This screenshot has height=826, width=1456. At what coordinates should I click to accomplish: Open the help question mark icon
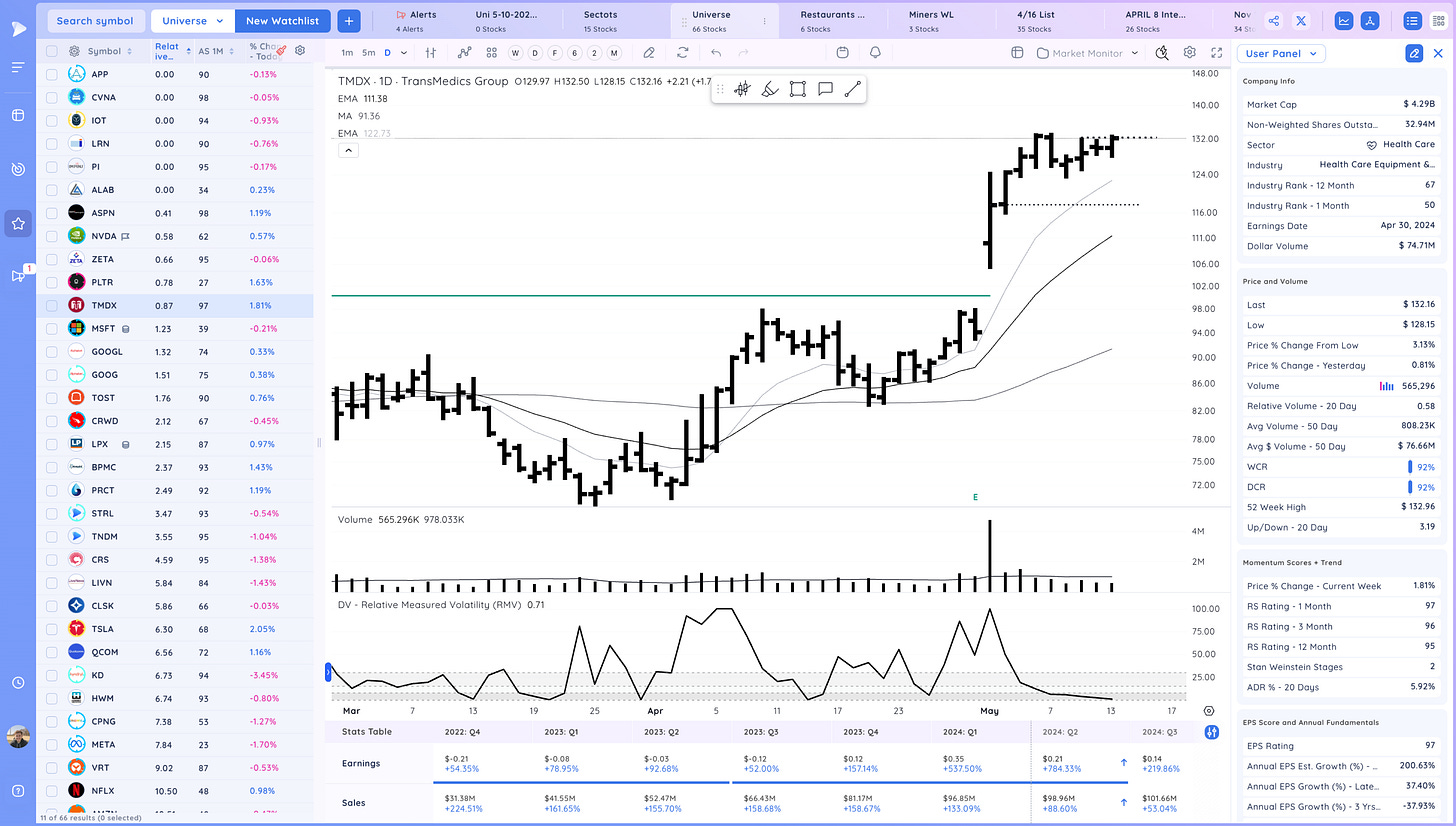[x=18, y=793]
